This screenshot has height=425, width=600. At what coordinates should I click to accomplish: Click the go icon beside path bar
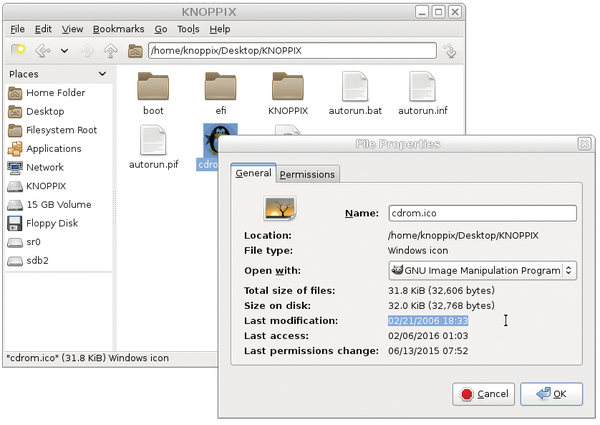(450, 51)
